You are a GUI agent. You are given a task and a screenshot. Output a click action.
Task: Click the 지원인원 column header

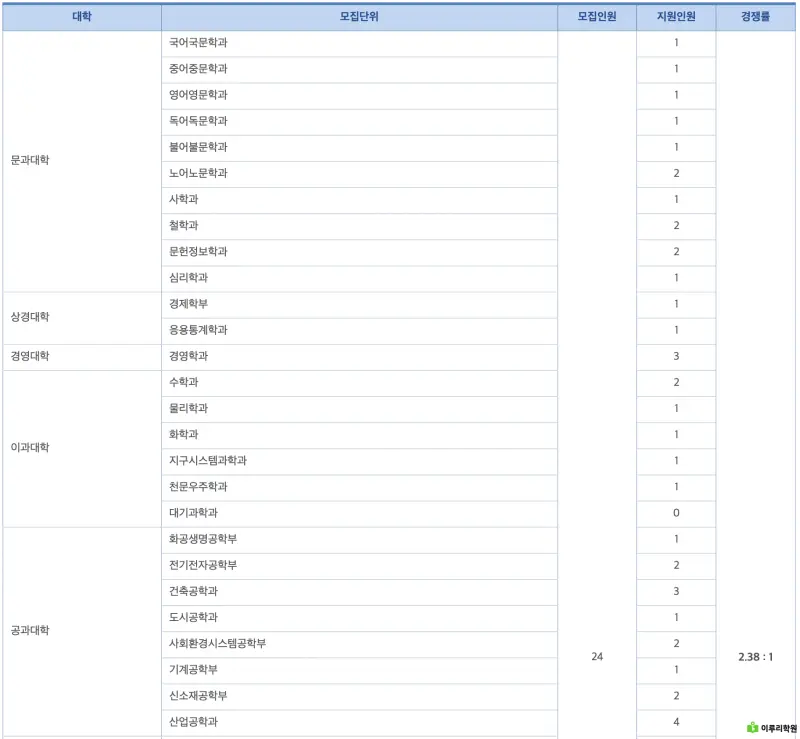pos(676,17)
